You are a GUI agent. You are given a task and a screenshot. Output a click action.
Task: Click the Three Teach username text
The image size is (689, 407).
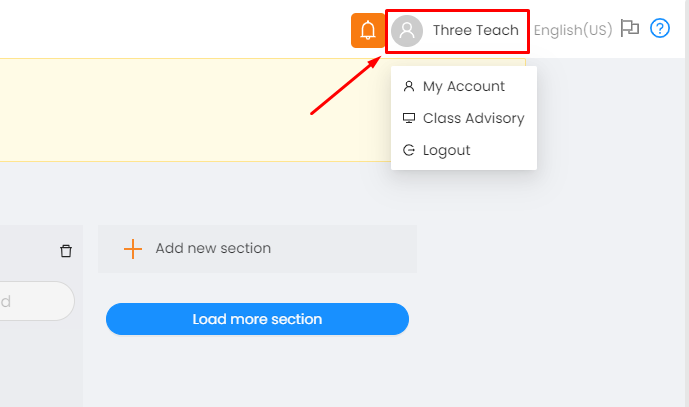475,30
